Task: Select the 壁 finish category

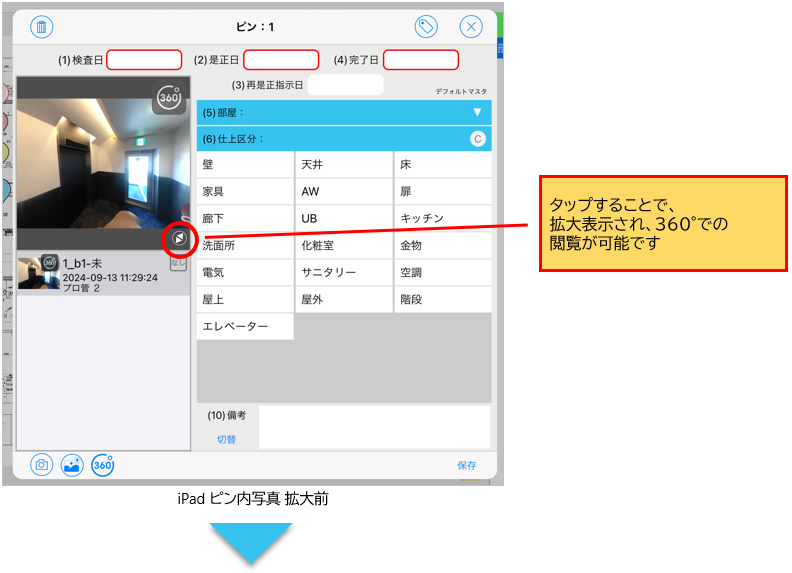Action: [x=245, y=165]
